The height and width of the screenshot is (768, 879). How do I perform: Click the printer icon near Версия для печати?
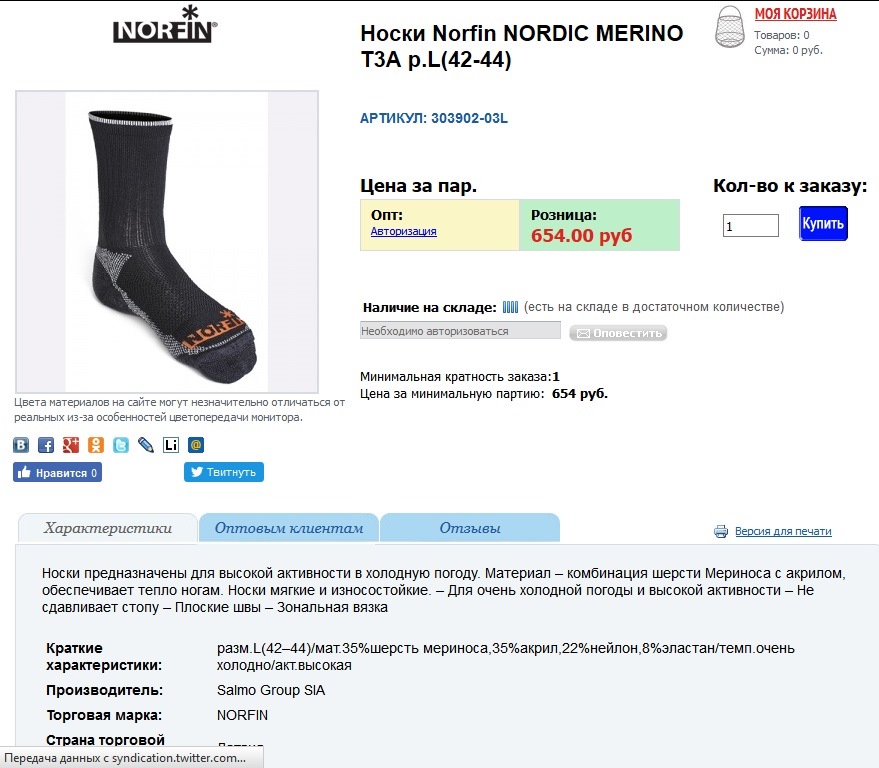click(721, 531)
